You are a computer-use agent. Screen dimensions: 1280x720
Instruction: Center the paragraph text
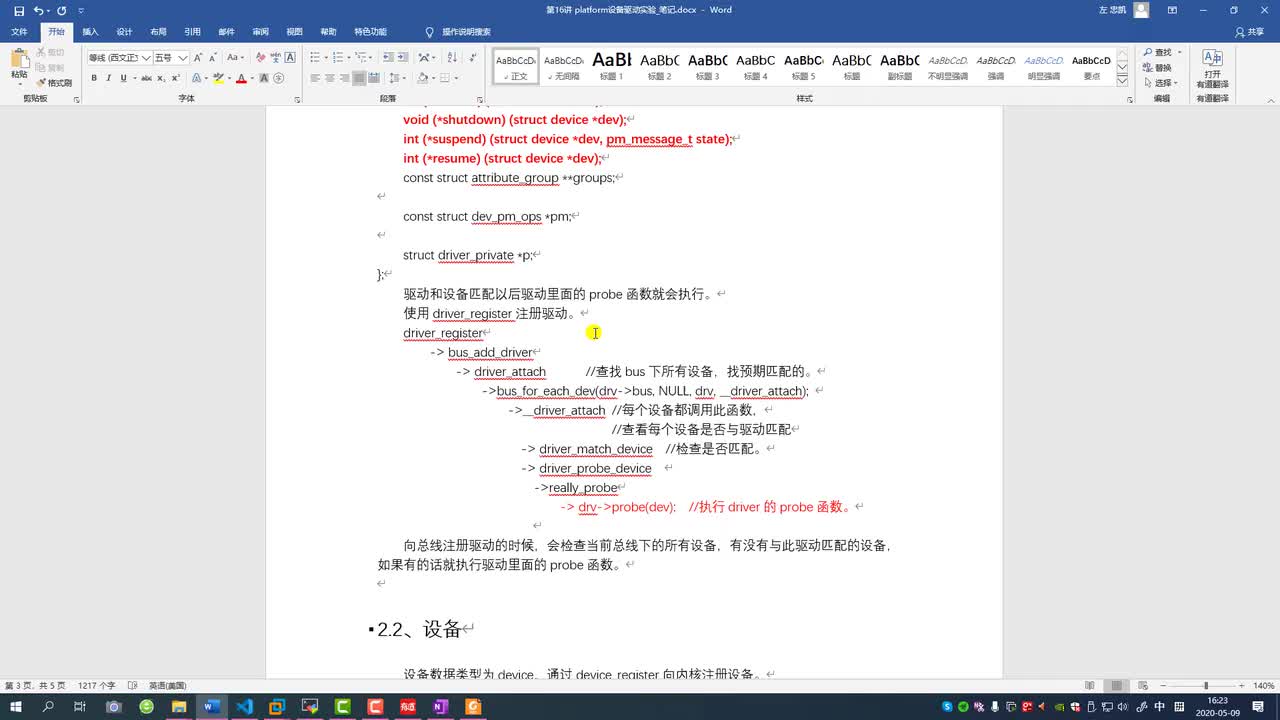[330, 78]
